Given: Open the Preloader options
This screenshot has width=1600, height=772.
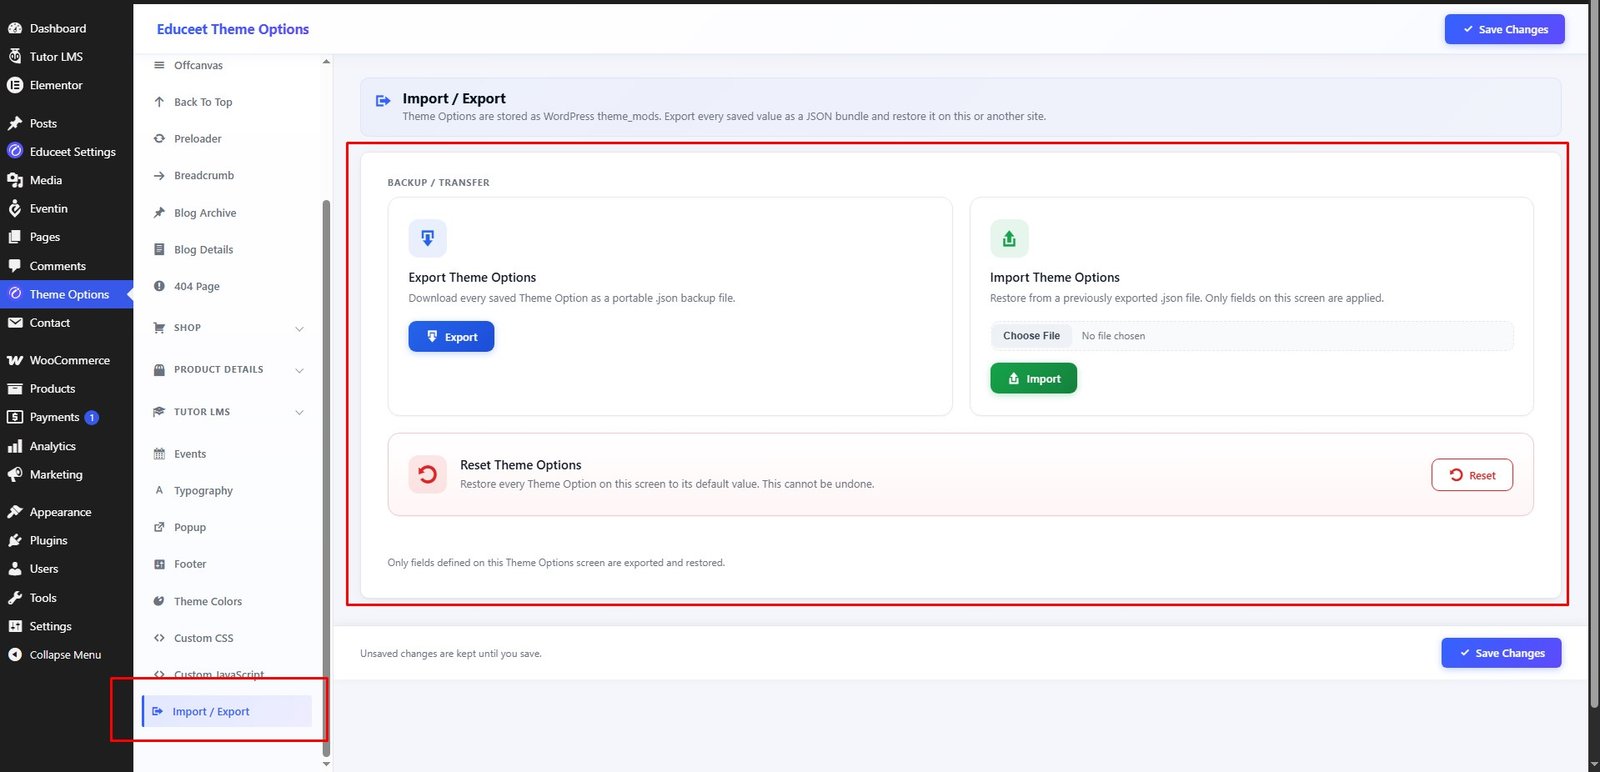Looking at the screenshot, I should click(x=198, y=139).
